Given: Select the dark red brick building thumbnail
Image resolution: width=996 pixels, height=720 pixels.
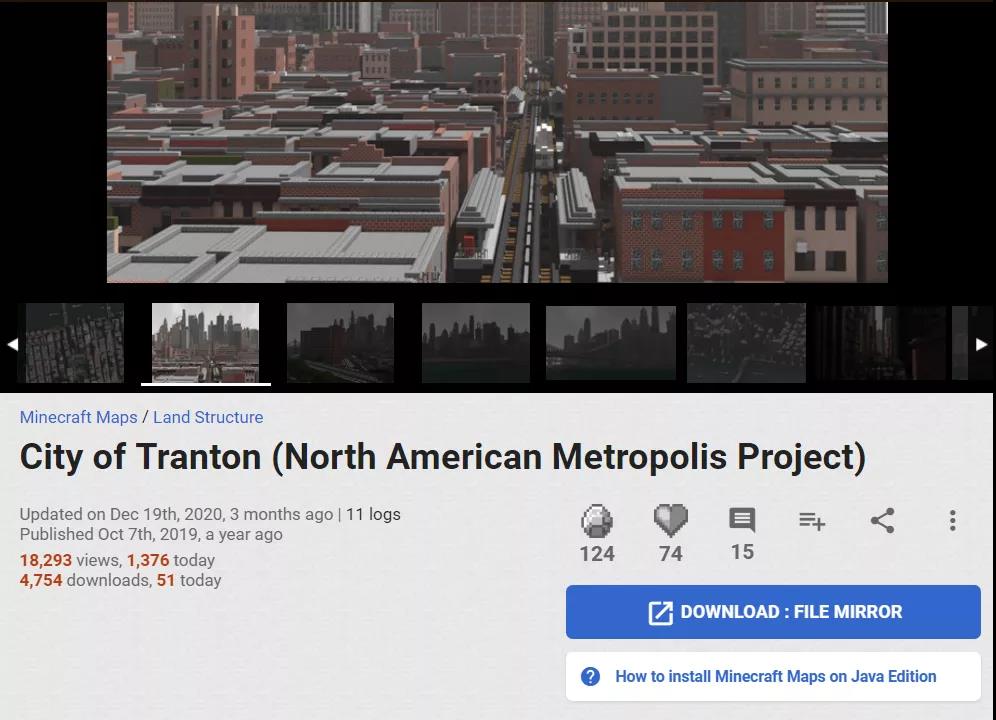Looking at the screenshot, I should [x=340, y=343].
